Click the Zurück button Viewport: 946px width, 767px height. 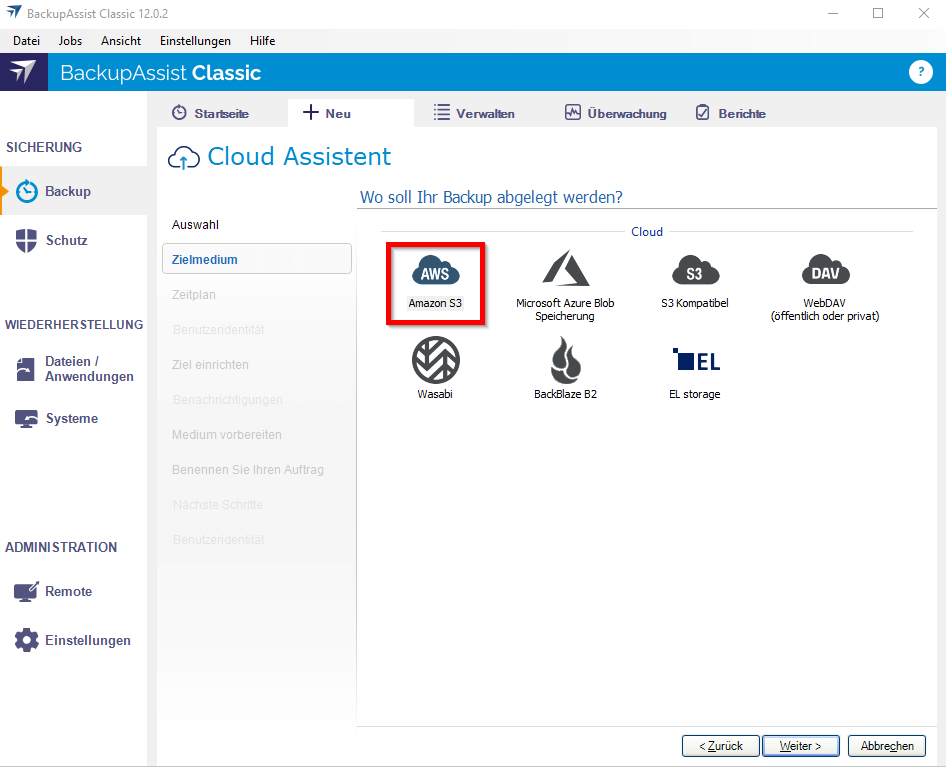click(x=720, y=746)
